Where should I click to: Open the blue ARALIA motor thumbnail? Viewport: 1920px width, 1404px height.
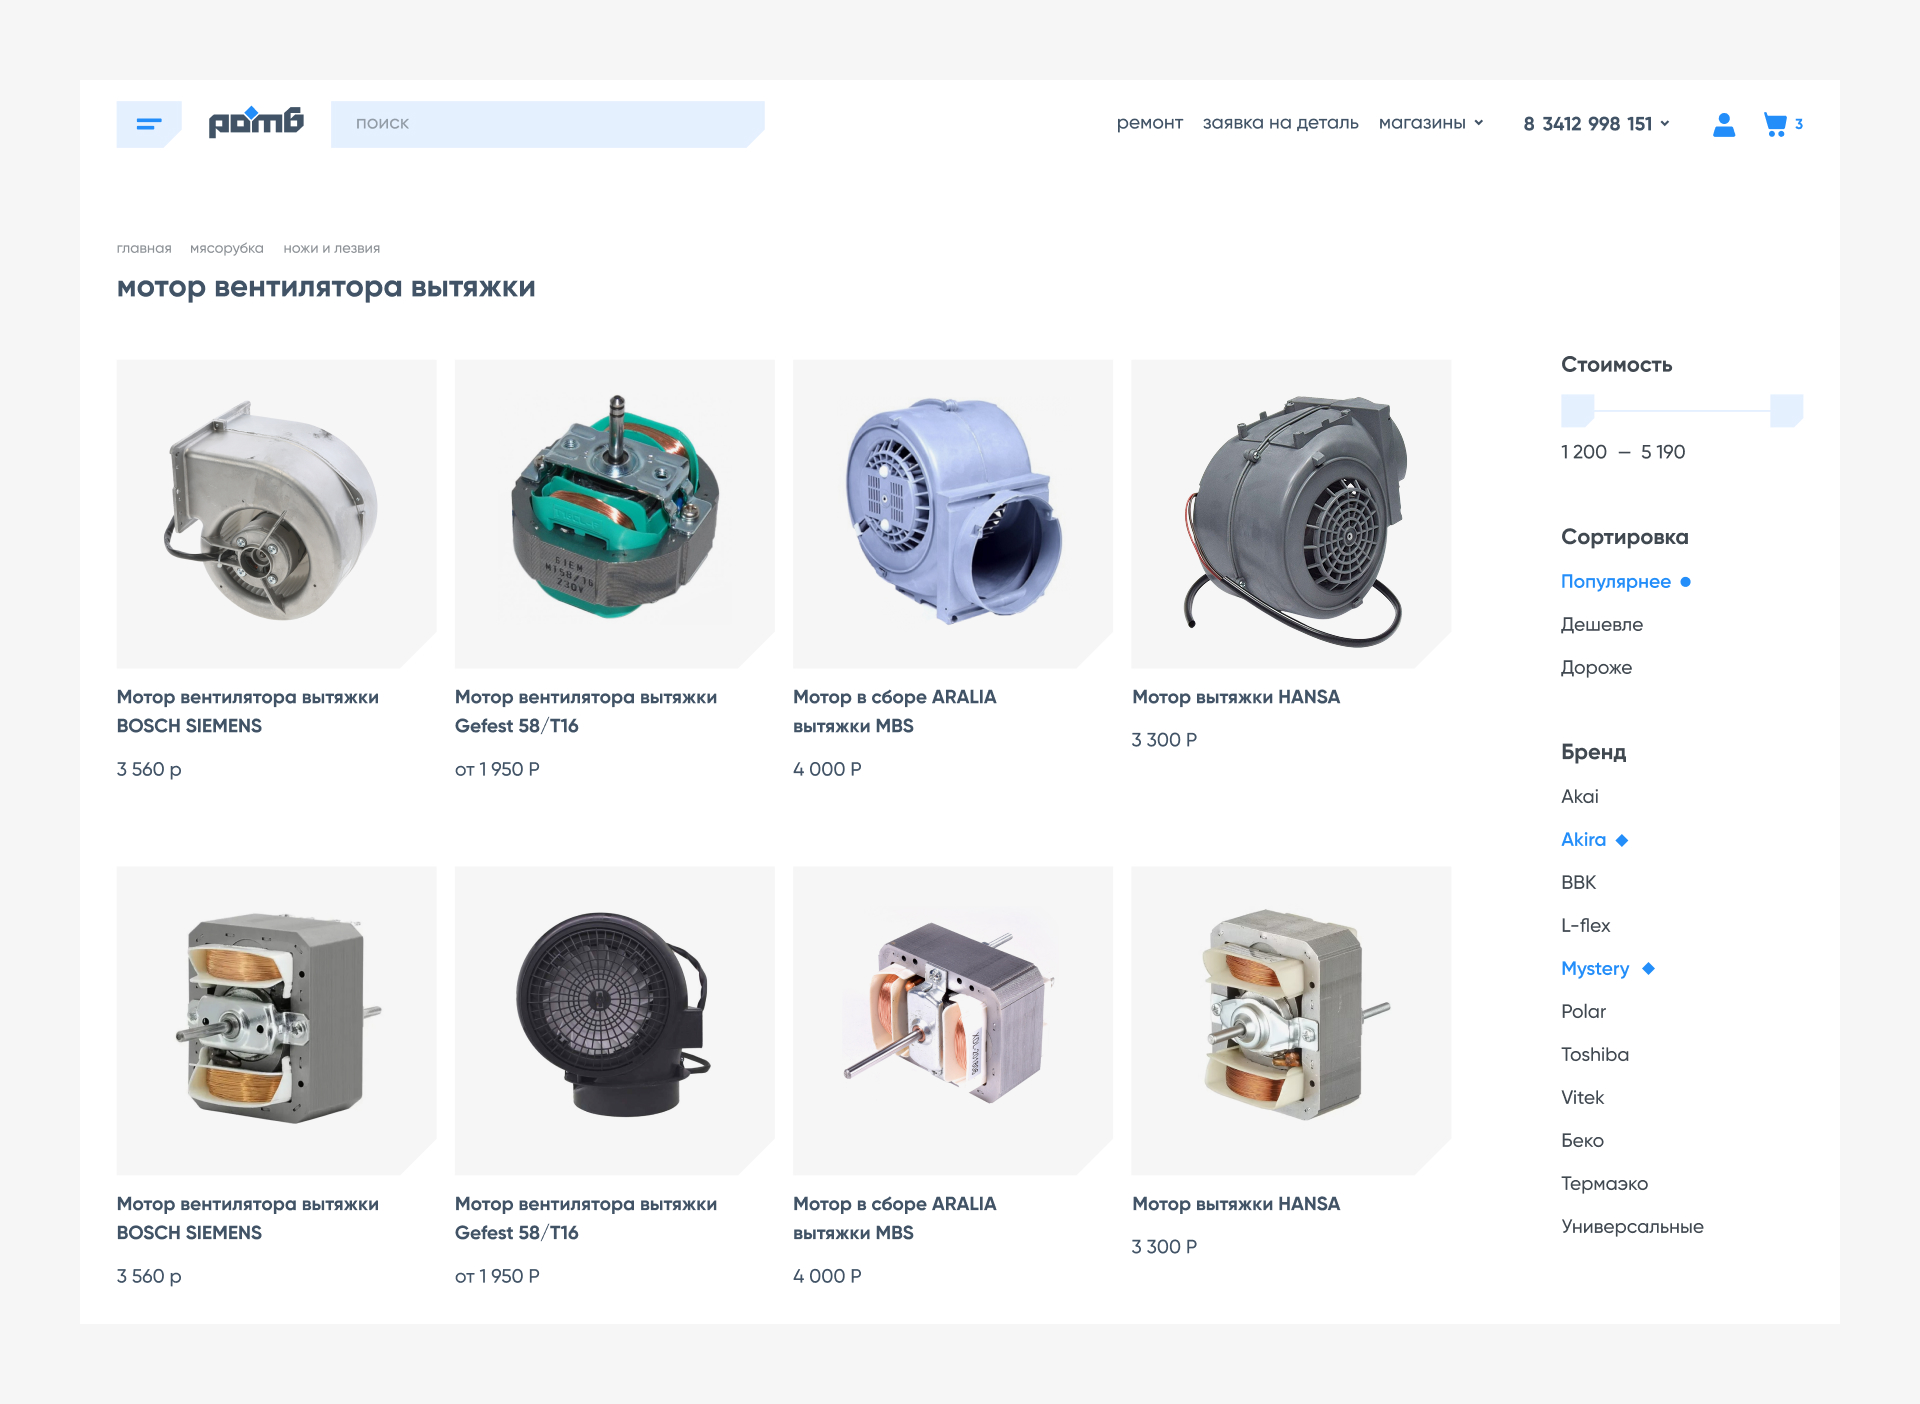tap(952, 513)
